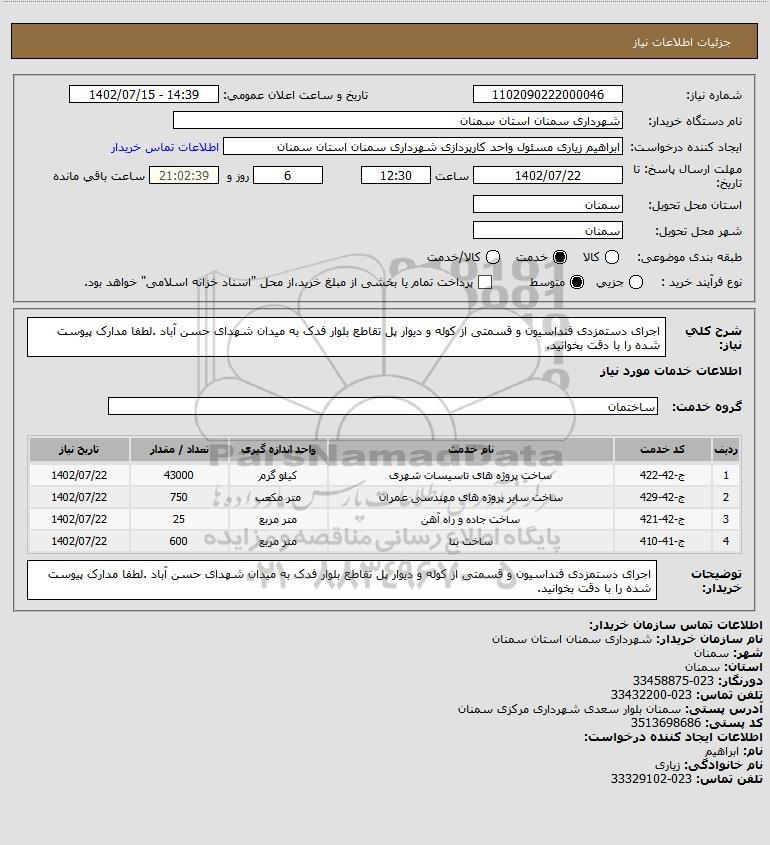
Task: Click the quantity 43000 cell
Action: [179, 475]
